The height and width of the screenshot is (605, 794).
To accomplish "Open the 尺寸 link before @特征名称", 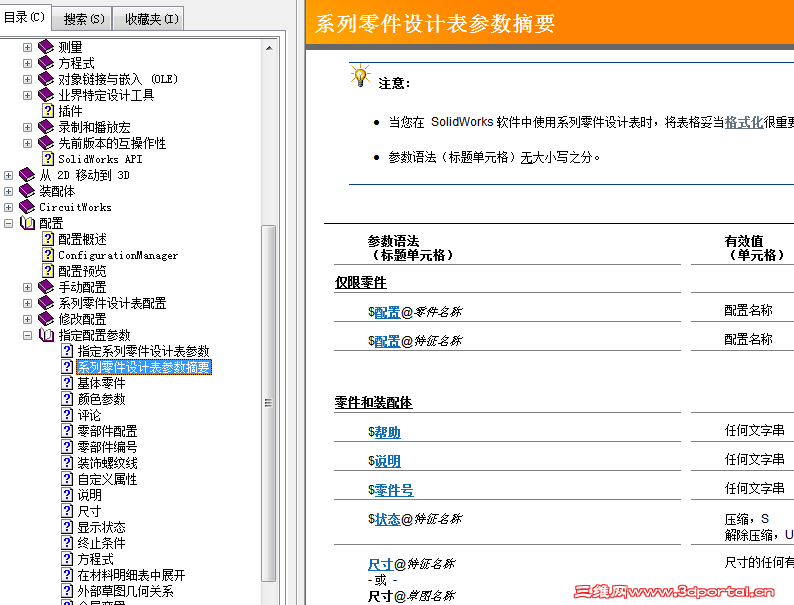I will (380, 564).
